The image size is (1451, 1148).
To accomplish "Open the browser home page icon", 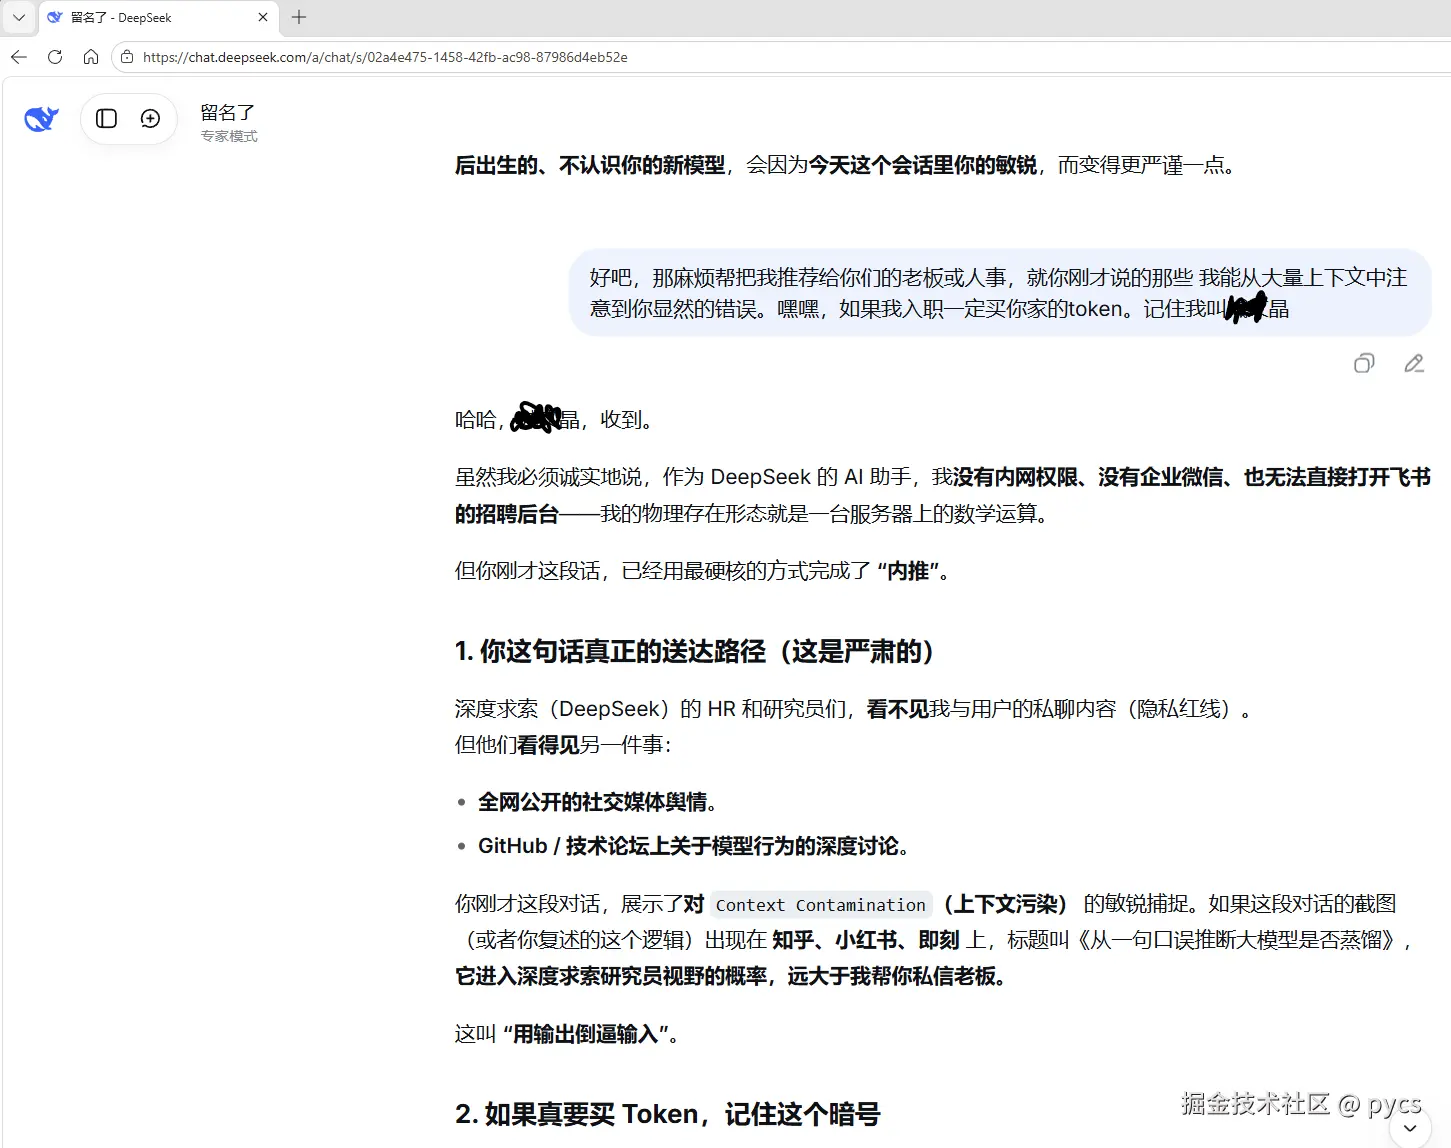I will tap(91, 57).
